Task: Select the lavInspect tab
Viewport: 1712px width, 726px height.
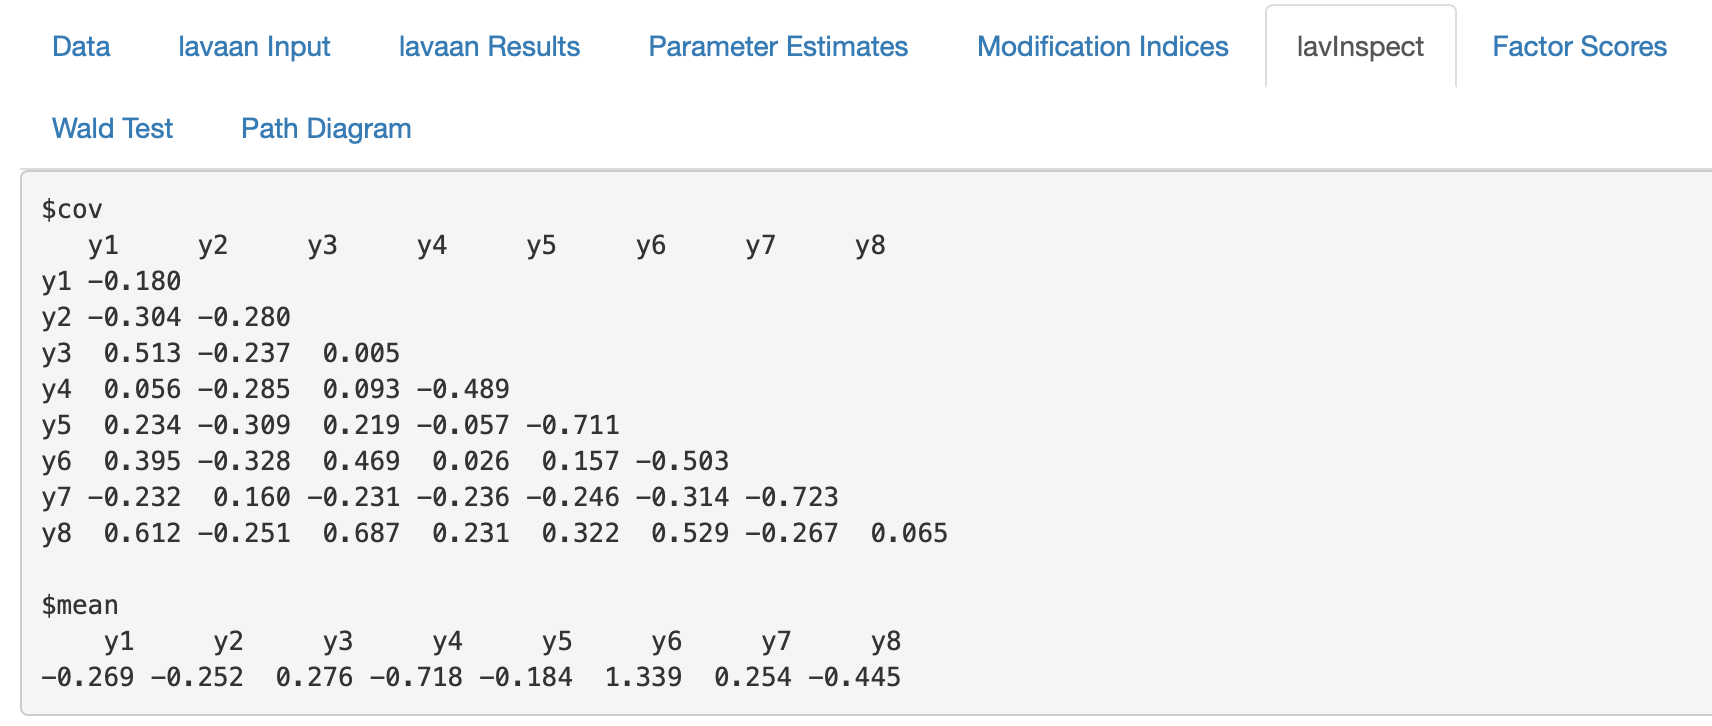Action: click(x=1360, y=47)
